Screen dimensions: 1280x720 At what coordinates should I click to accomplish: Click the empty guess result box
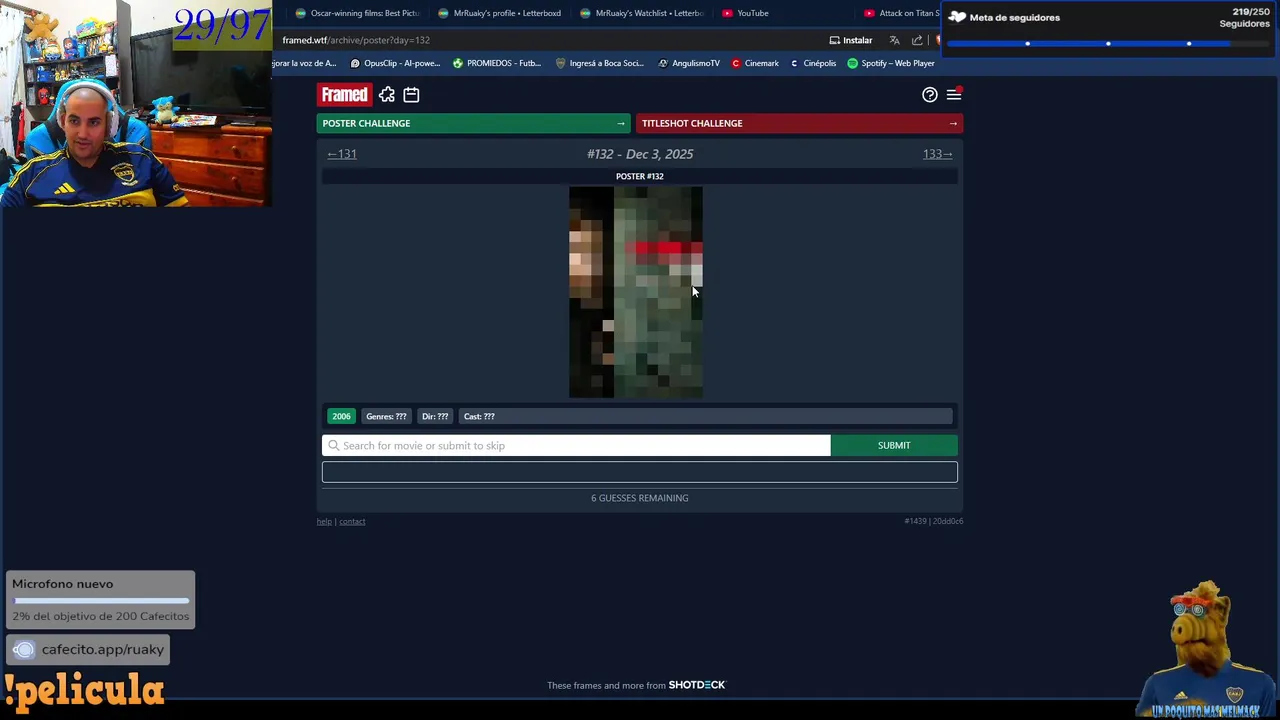640,472
